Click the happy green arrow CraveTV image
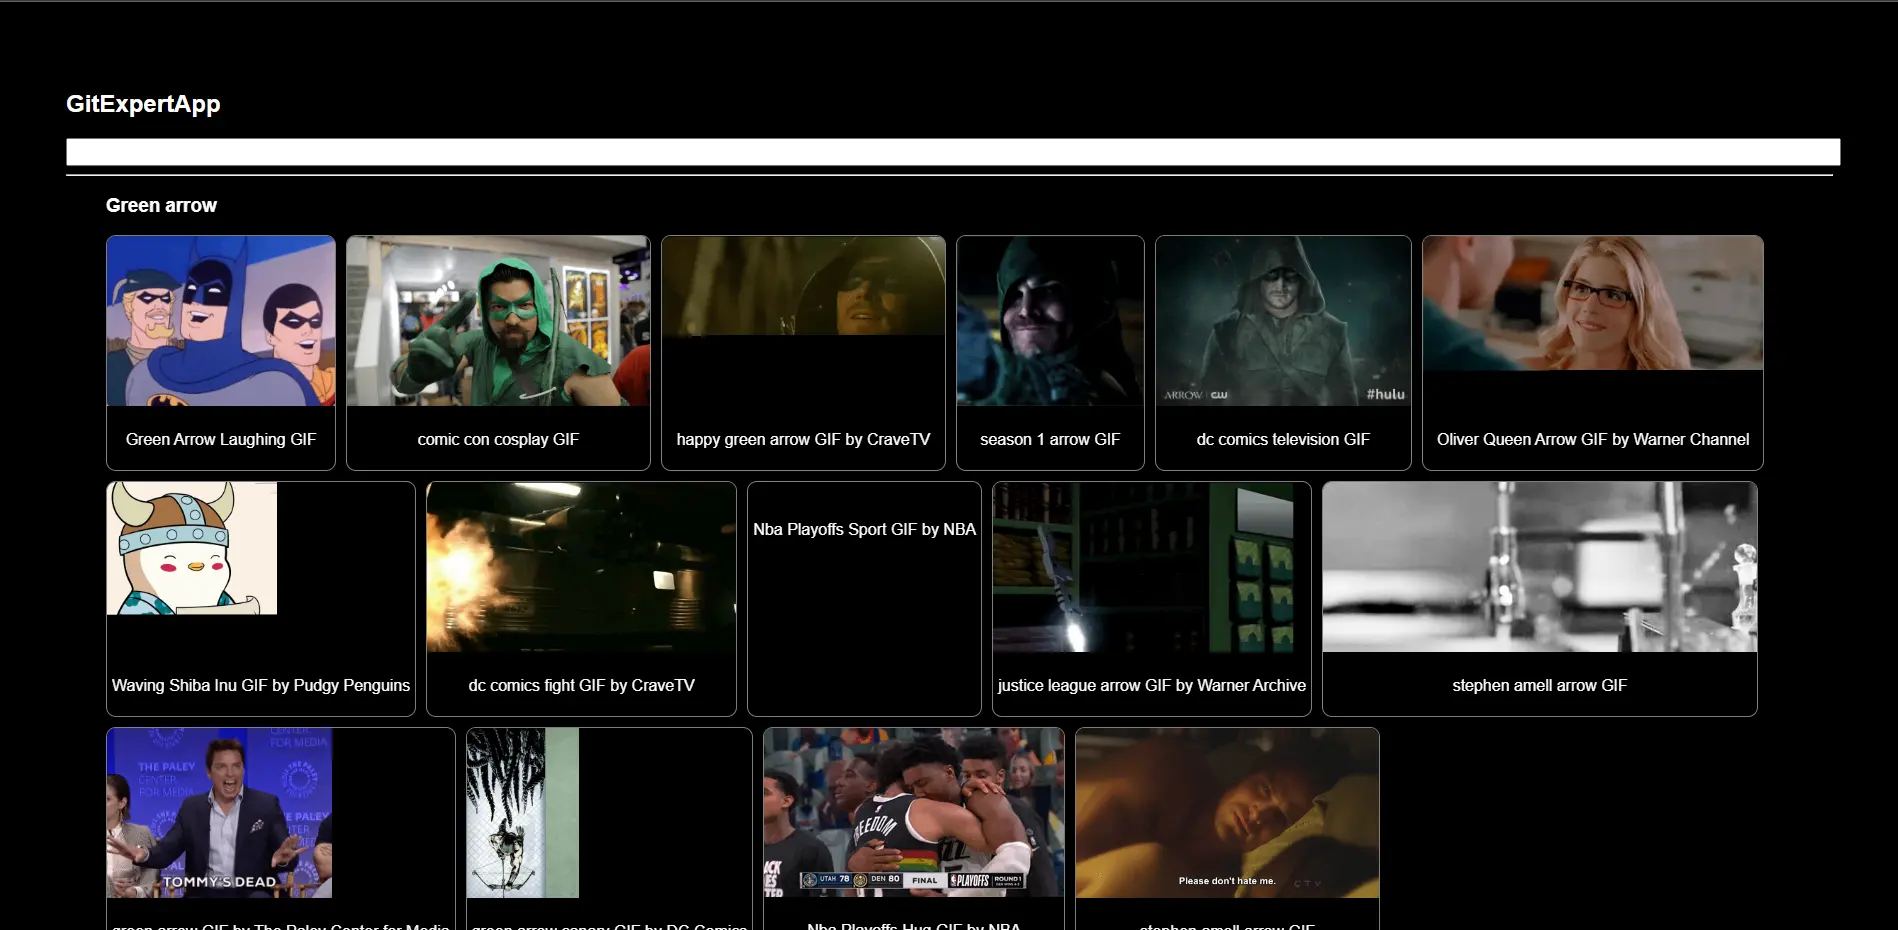 pyautogui.click(x=803, y=286)
